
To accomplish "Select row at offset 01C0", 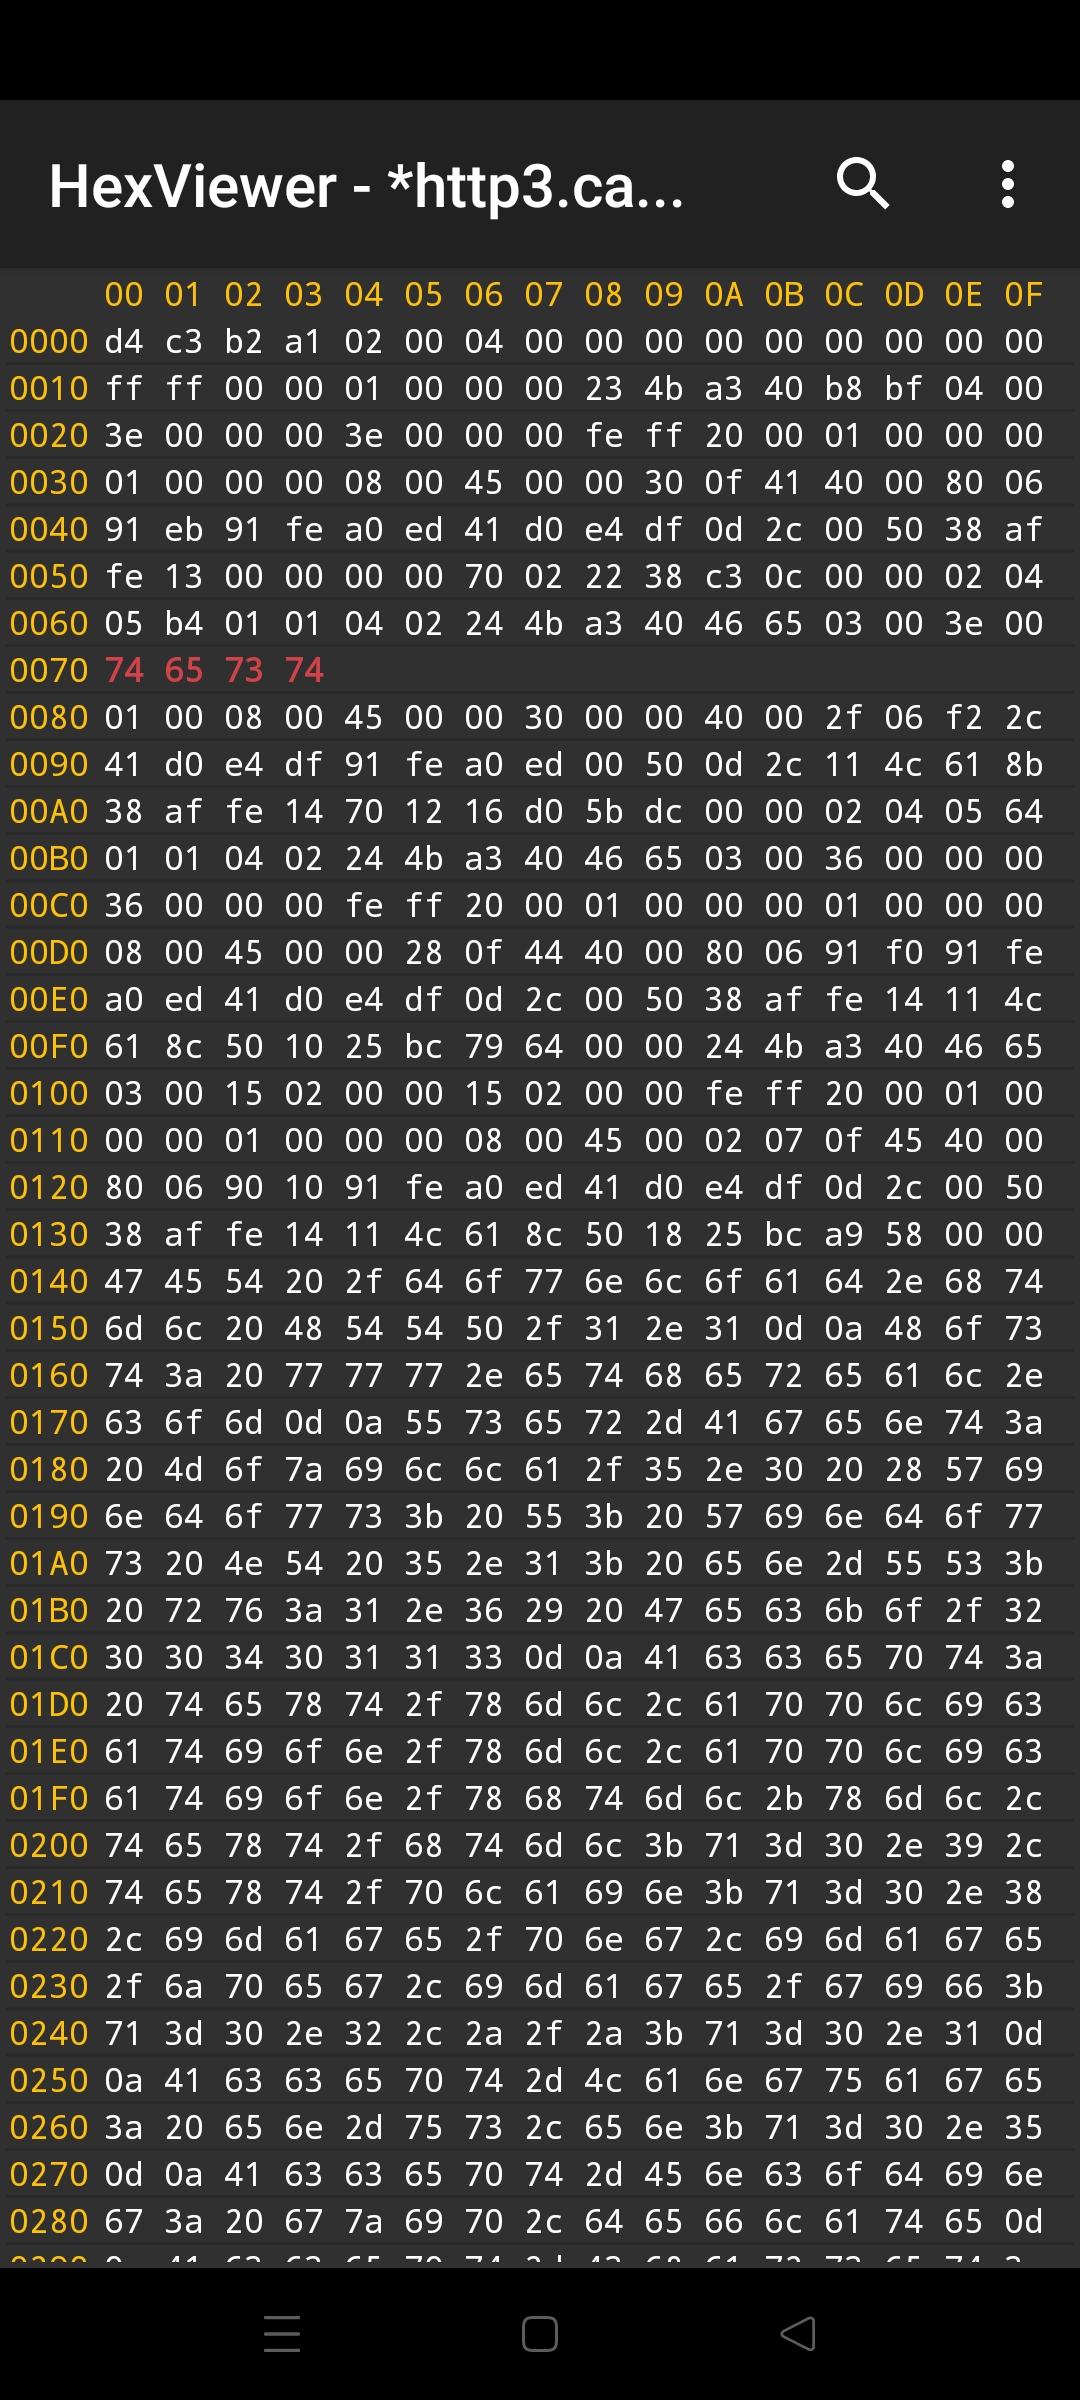I will 540,1657.
